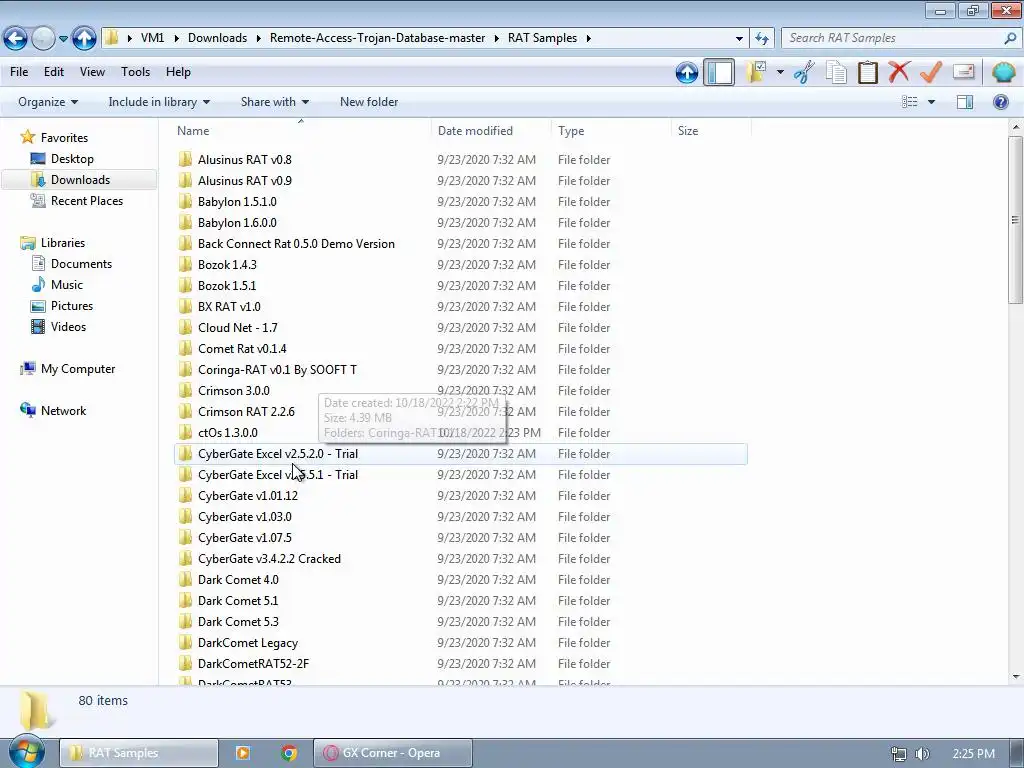Select Libraries in the navigation pane
The width and height of the screenshot is (1024, 768).
[x=63, y=243]
